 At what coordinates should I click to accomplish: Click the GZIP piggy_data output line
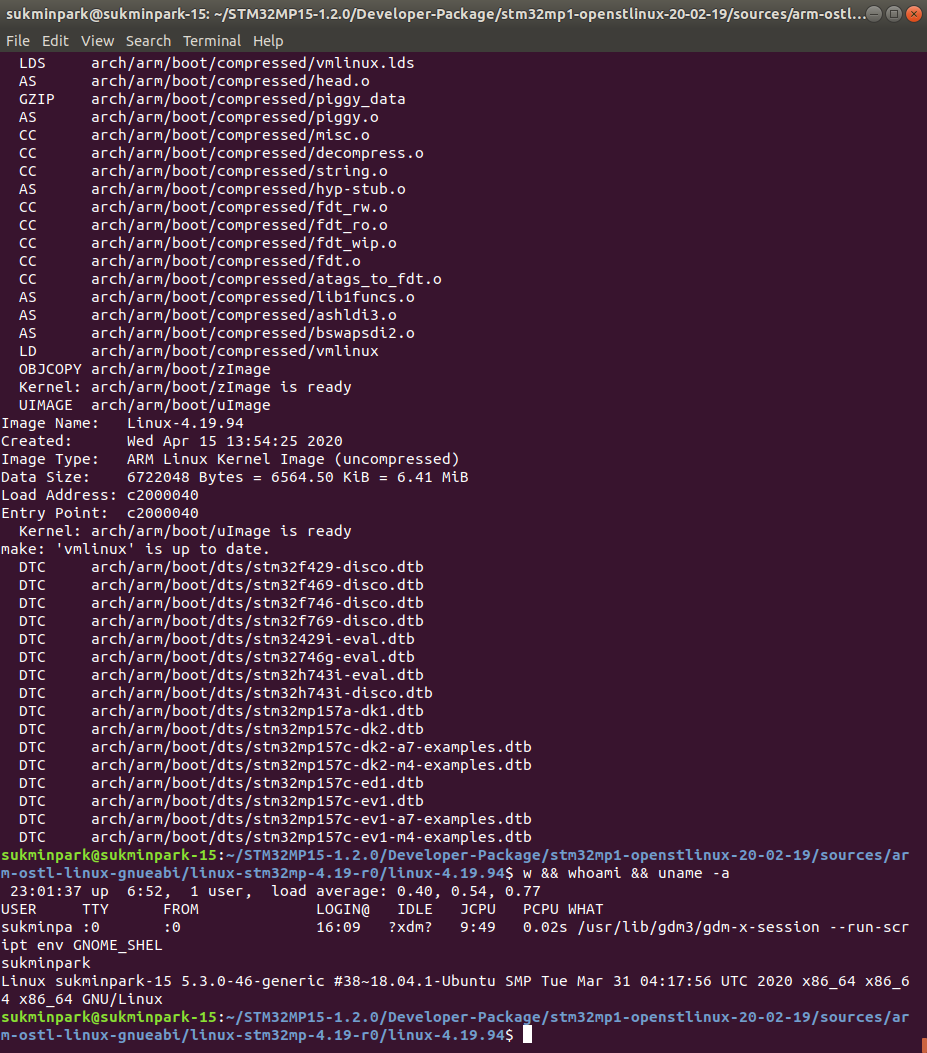pos(212,99)
